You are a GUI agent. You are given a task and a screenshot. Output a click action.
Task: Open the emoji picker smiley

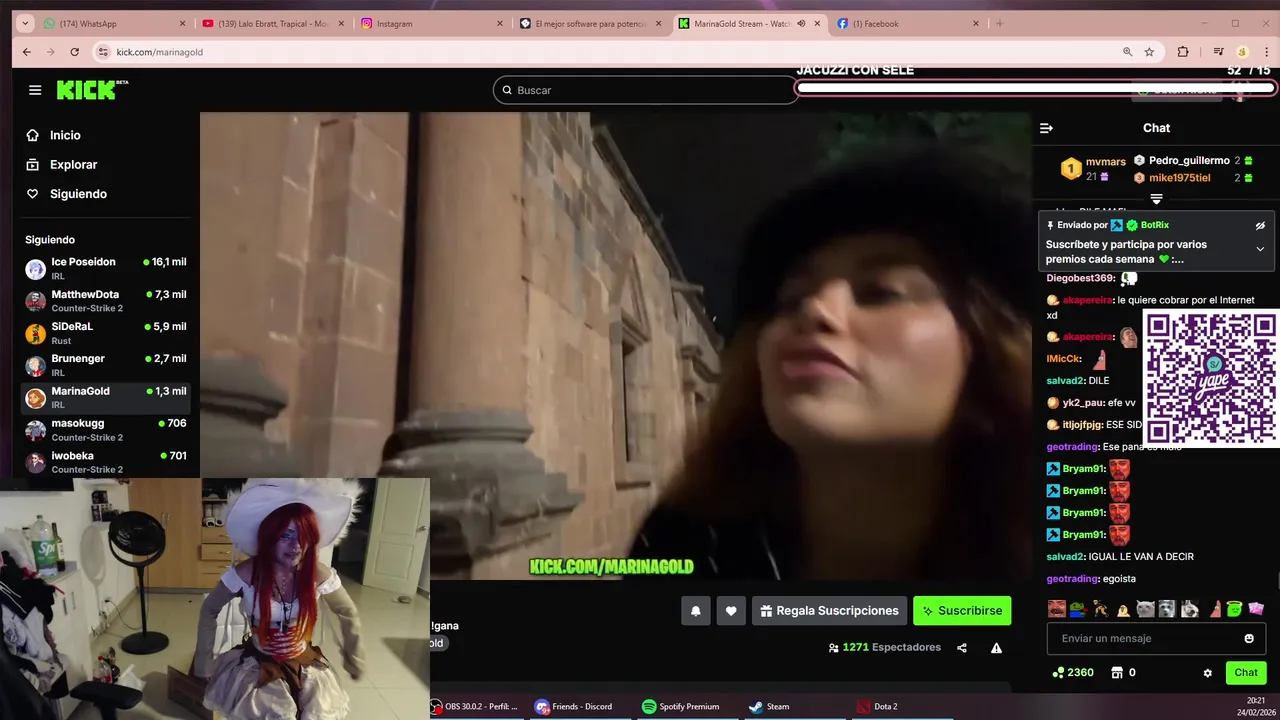(1249, 639)
